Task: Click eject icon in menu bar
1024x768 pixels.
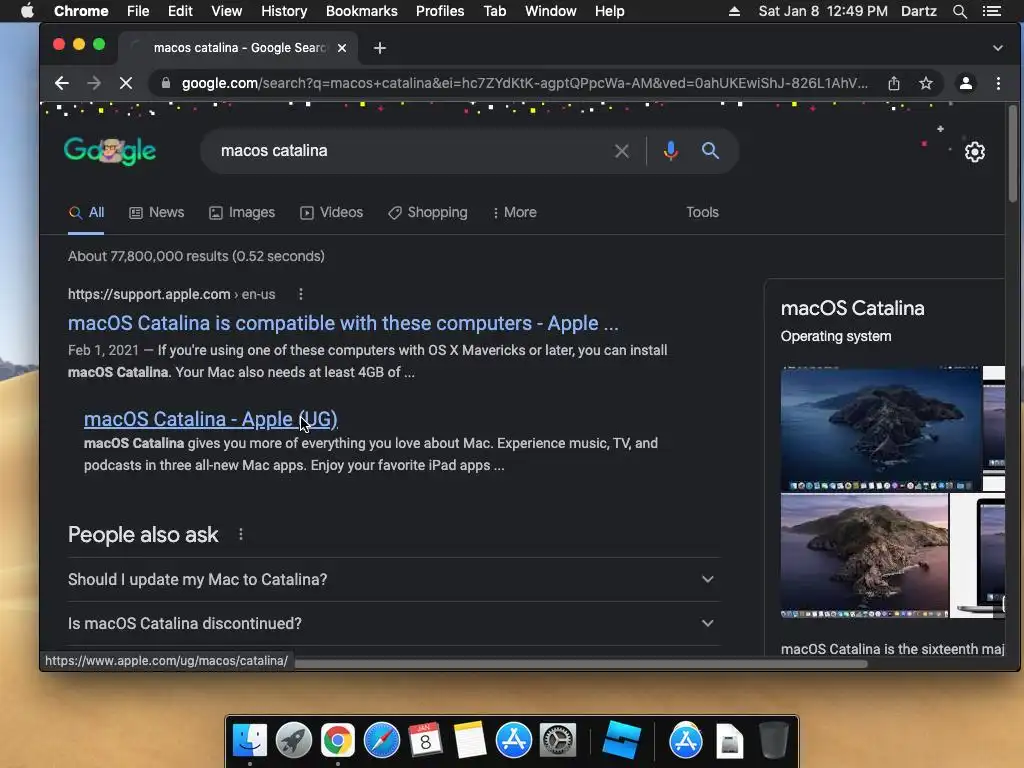Action: [734, 11]
